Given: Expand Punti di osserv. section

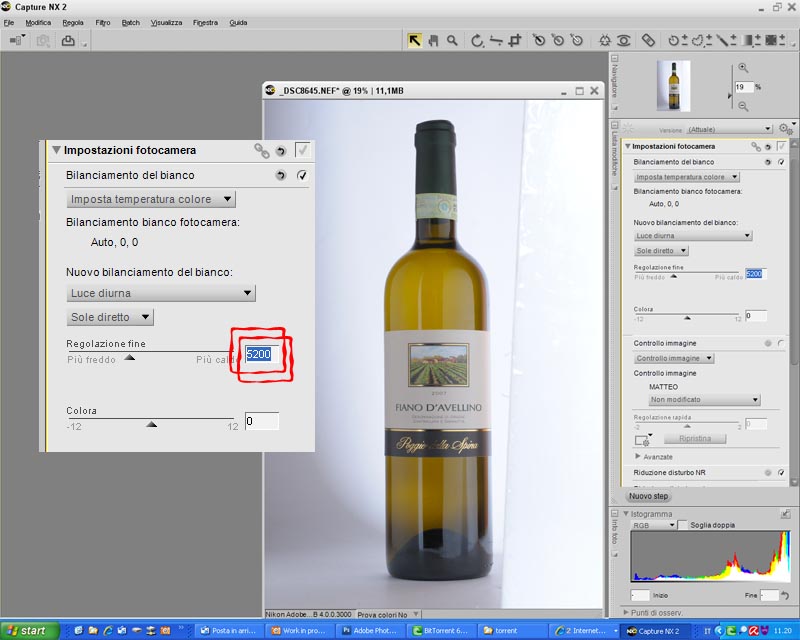Looking at the screenshot, I should pos(626,612).
